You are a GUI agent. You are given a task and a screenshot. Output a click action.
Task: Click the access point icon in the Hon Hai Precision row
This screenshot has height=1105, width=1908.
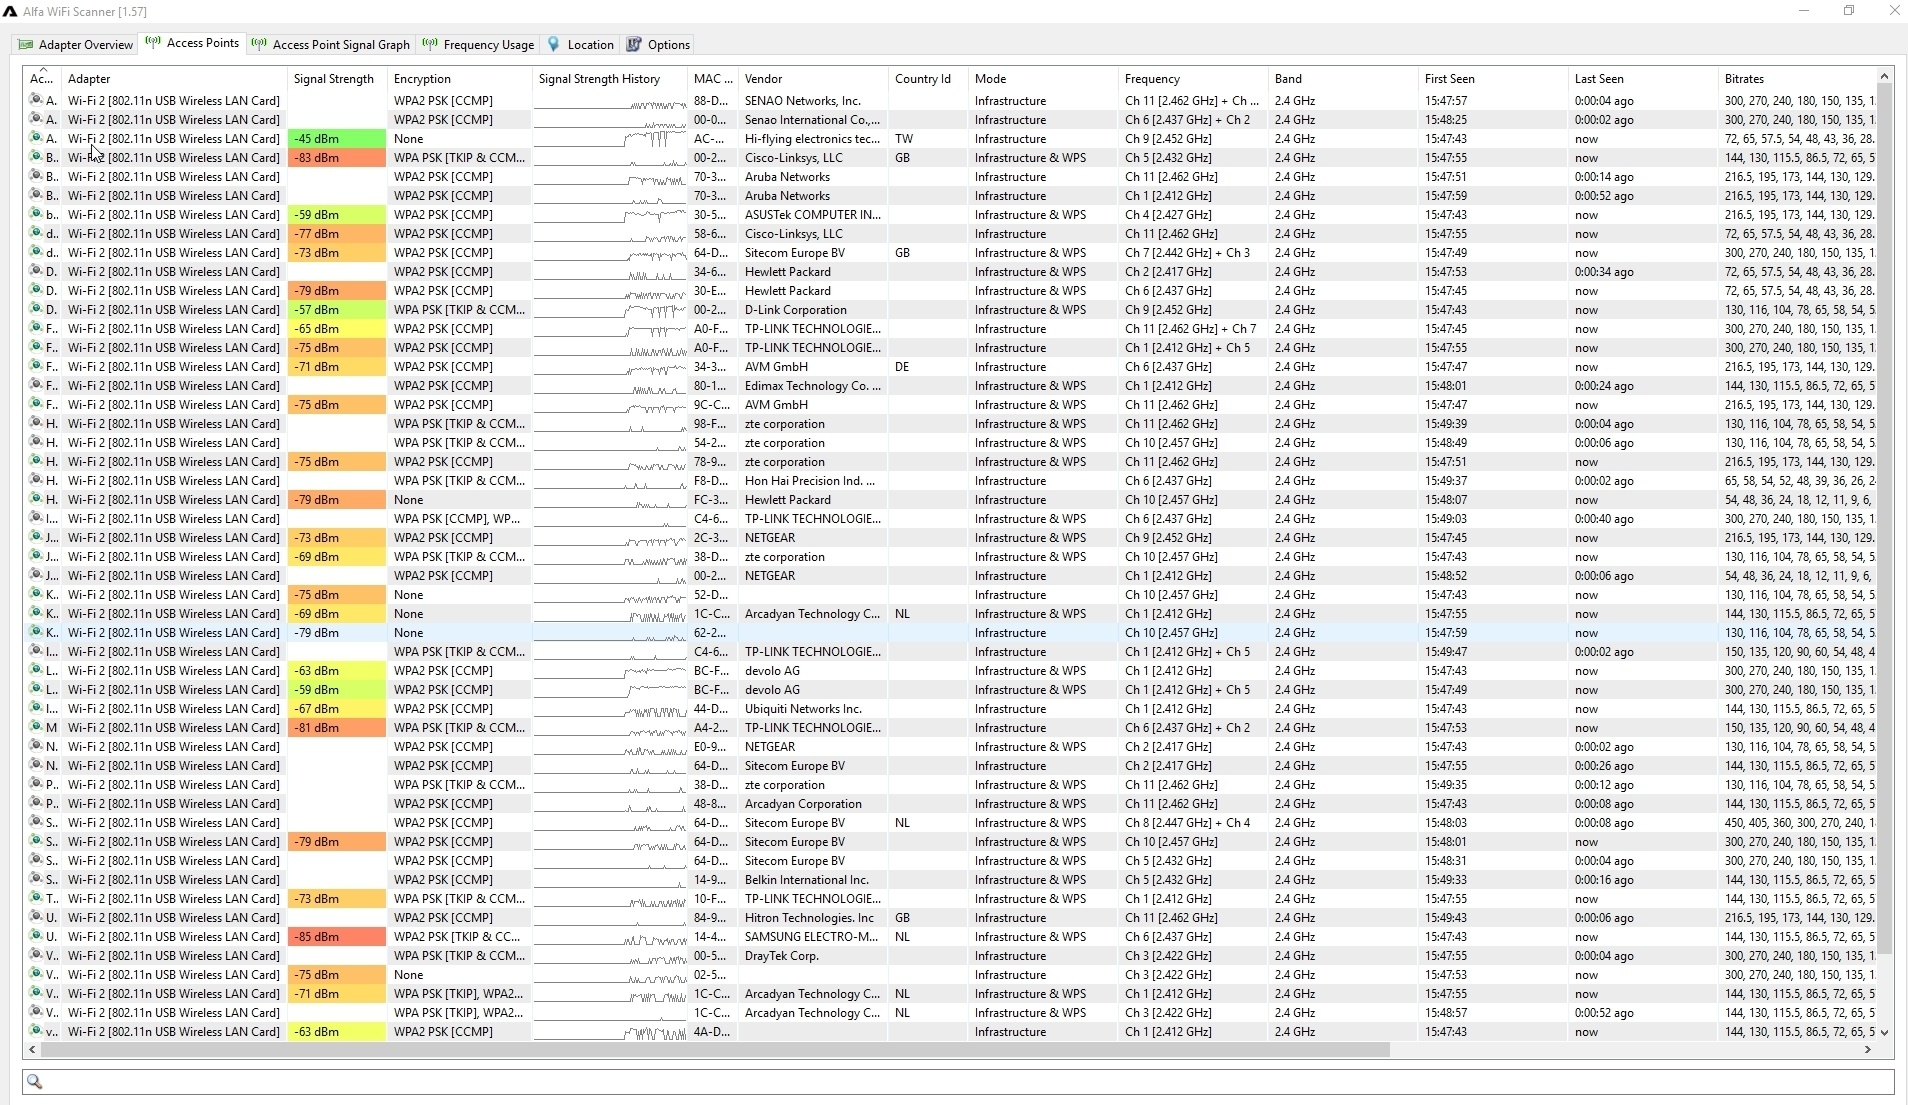(x=35, y=480)
